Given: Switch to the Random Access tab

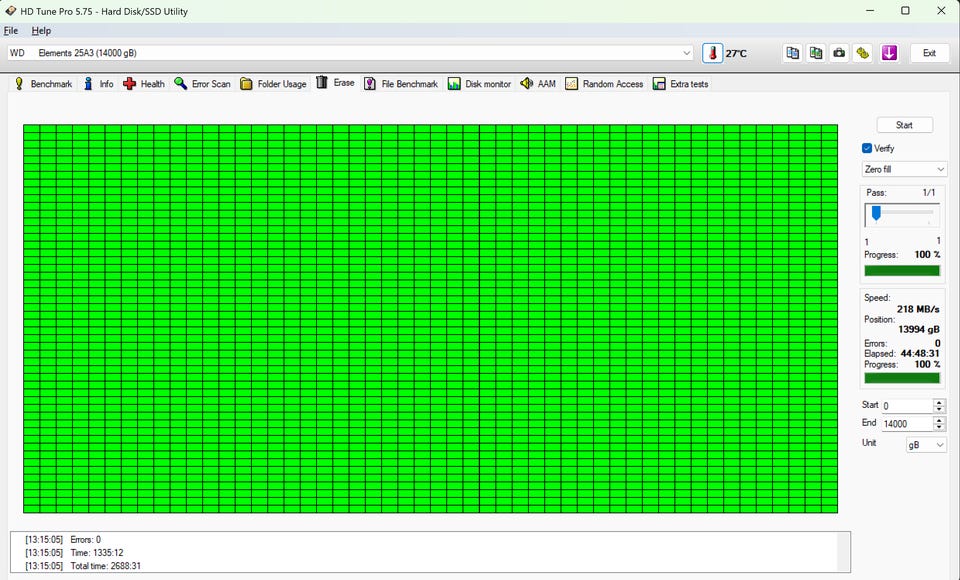Looking at the screenshot, I should [x=604, y=84].
